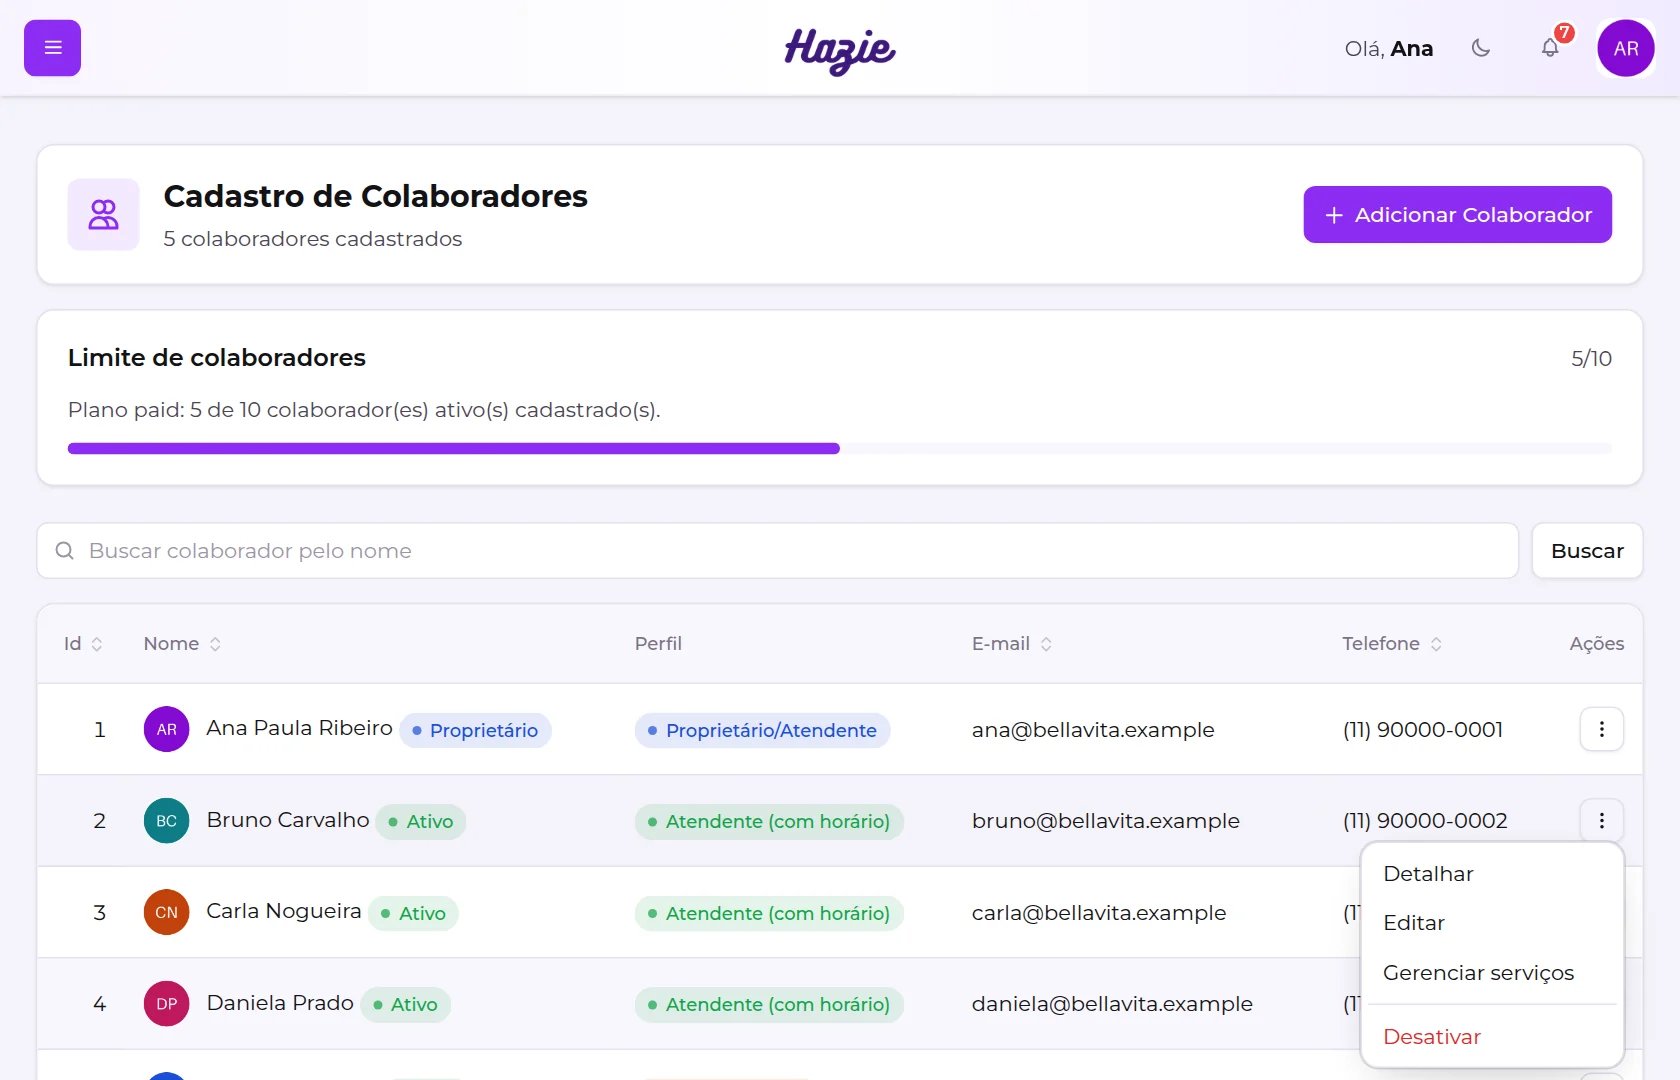Click the Buscar button

(1587, 551)
